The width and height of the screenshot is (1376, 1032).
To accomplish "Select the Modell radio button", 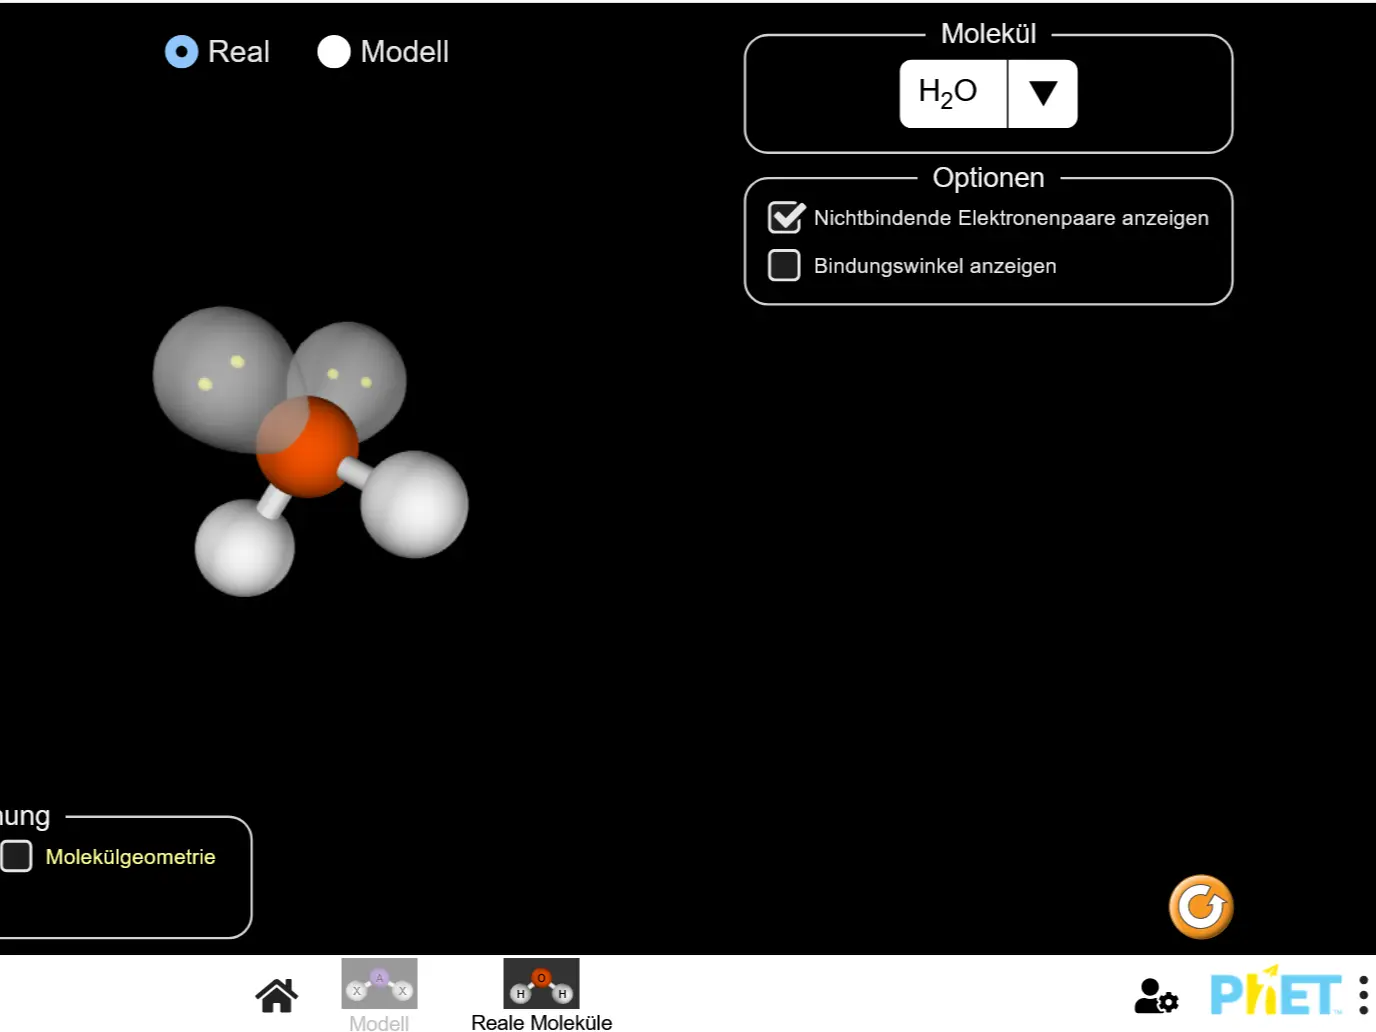I will point(334,52).
